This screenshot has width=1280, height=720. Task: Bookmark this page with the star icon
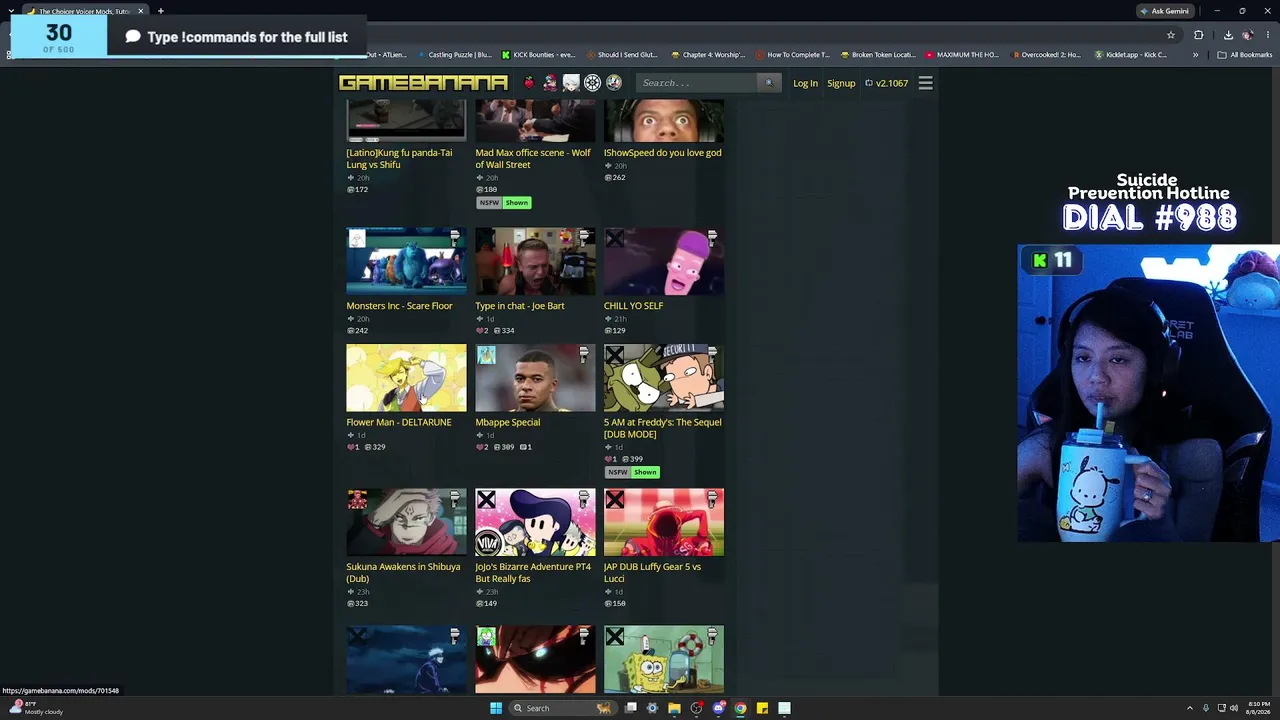1171,35
